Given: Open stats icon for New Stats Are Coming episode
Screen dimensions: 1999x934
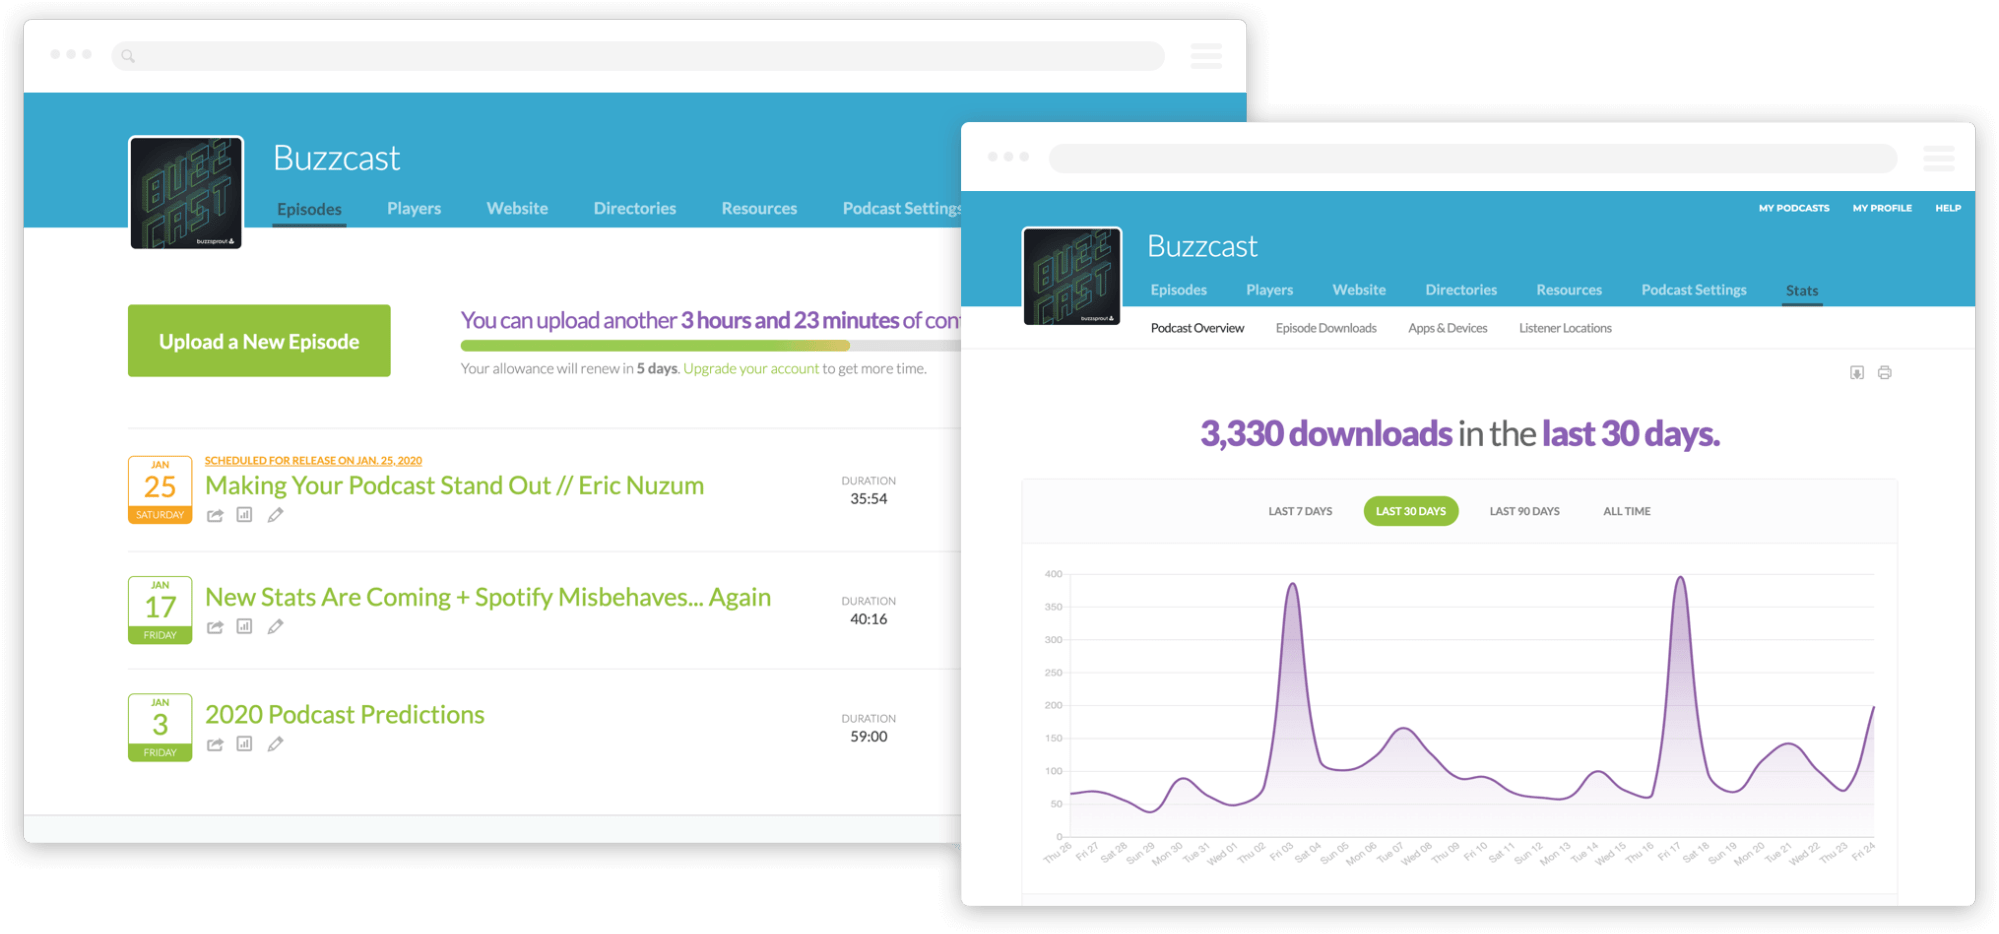Looking at the screenshot, I should [x=244, y=627].
